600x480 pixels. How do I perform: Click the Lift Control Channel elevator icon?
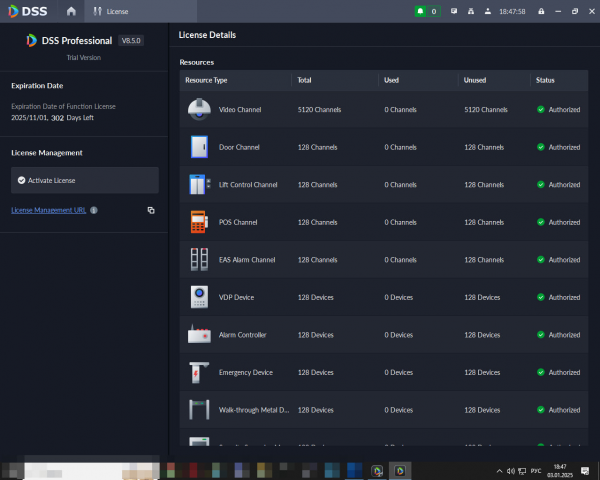pyautogui.click(x=199, y=184)
